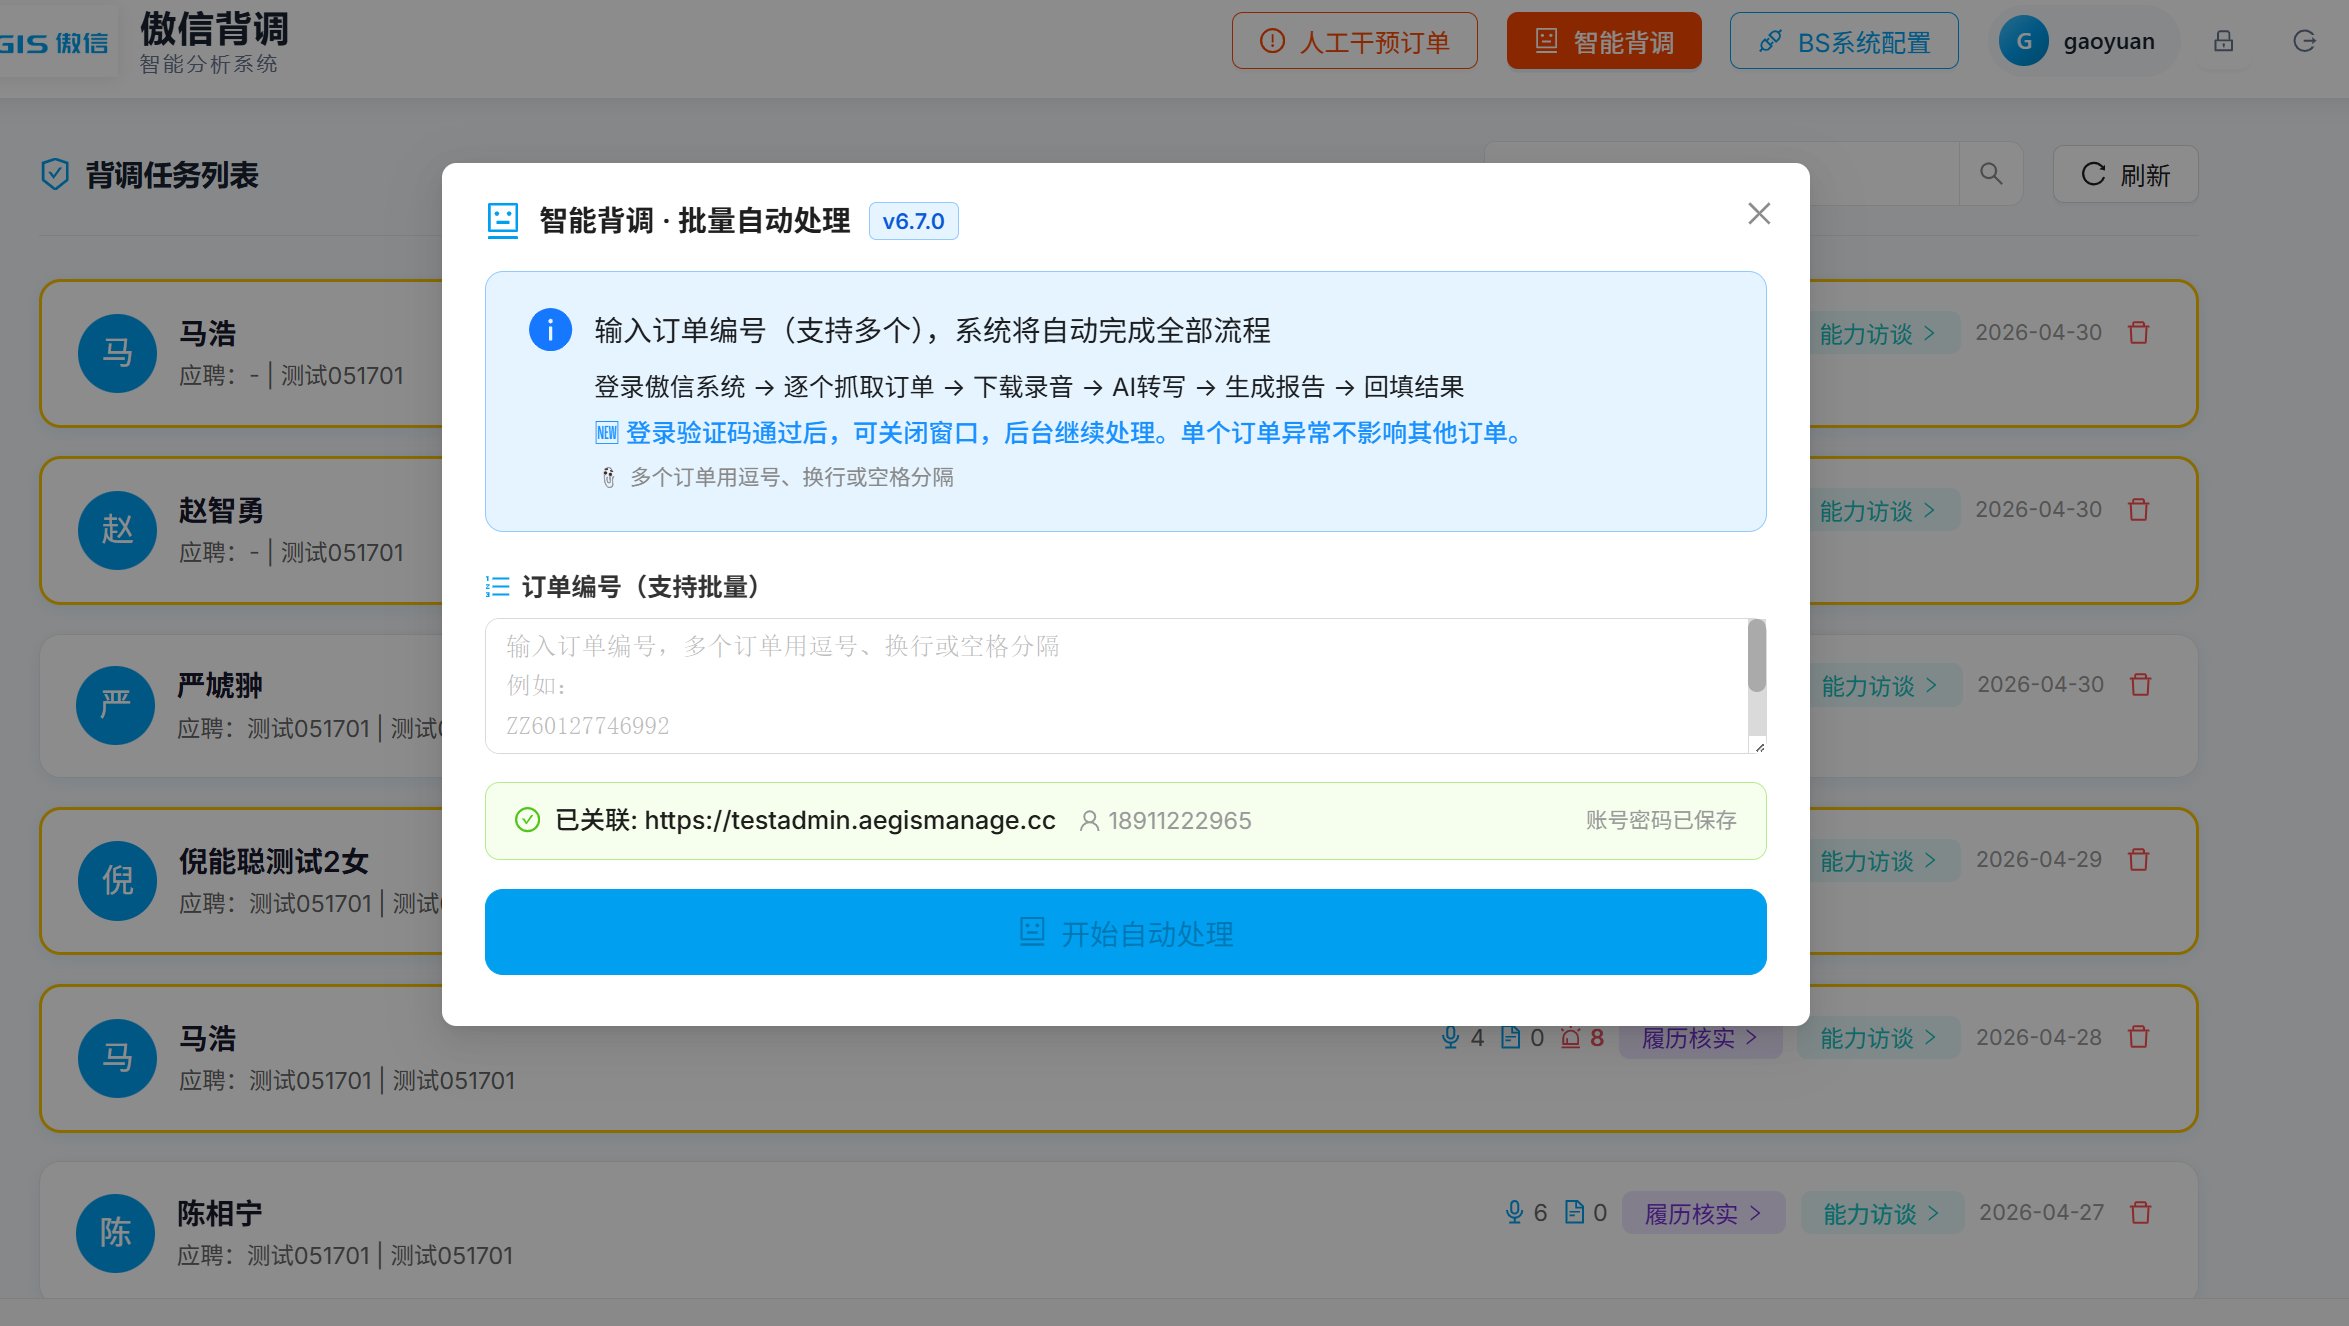Delete the 陈相宁 task
Viewport: 2349px width, 1326px height.
(2141, 1212)
